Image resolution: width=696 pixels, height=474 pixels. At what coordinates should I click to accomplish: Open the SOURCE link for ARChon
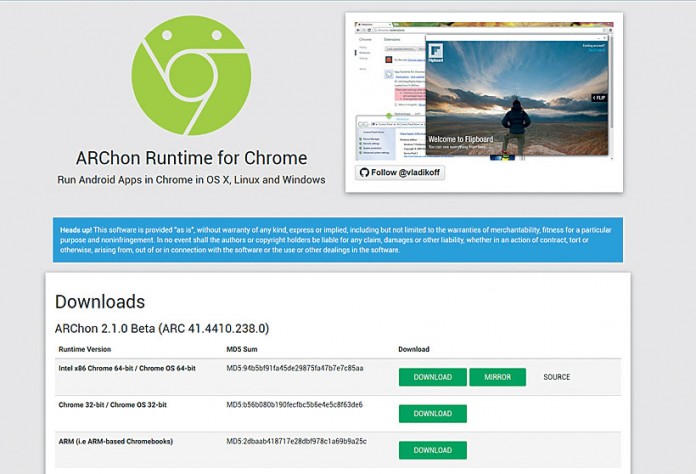(x=556, y=377)
